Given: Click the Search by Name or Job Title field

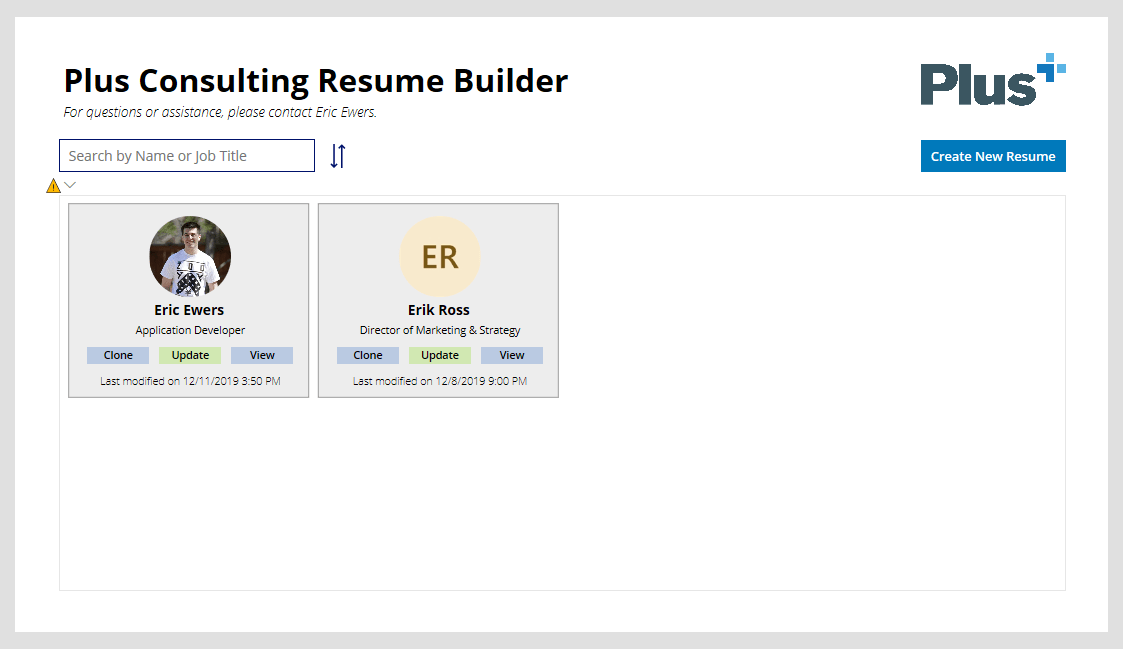Looking at the screenshot, I should (187, 156).
